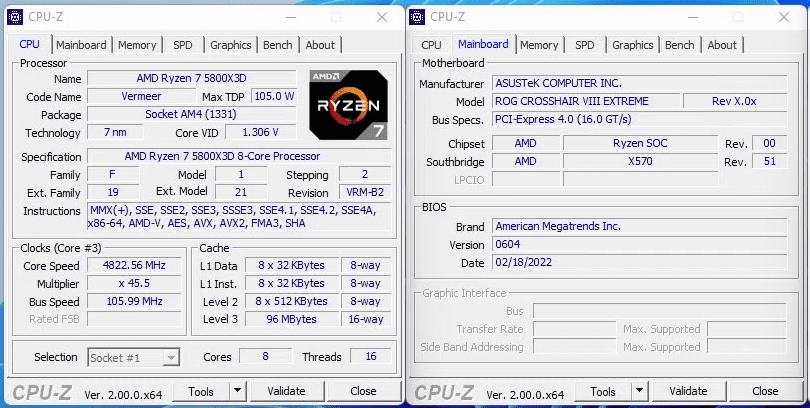This screenshot has height=408, width=810.
Task: Click the 105.0 W Max TDP value
Action: coord(274,96)
